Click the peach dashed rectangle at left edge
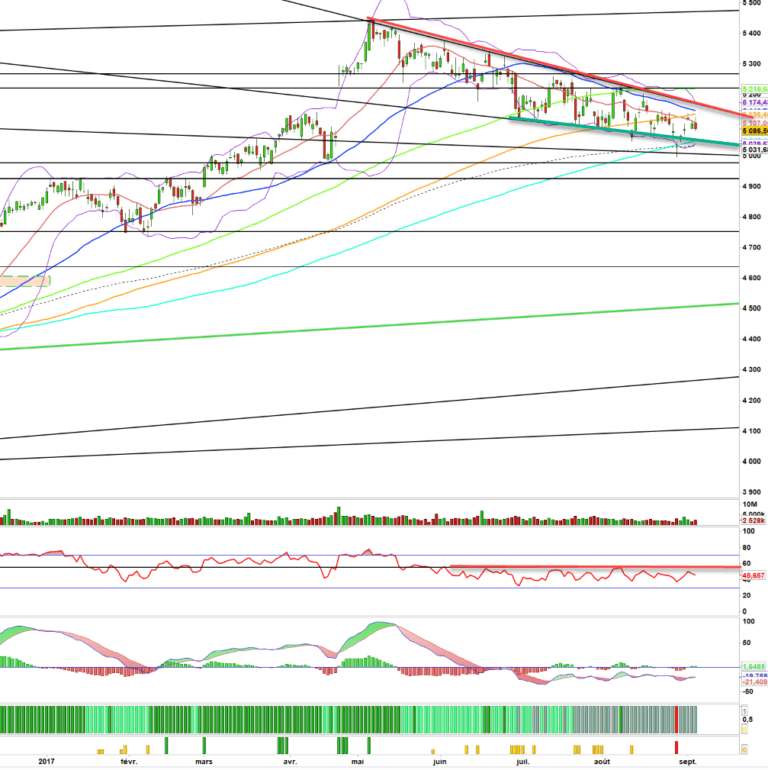Viewport: 768px width, 770px height. pyautogui.click(x=24, y=281)
